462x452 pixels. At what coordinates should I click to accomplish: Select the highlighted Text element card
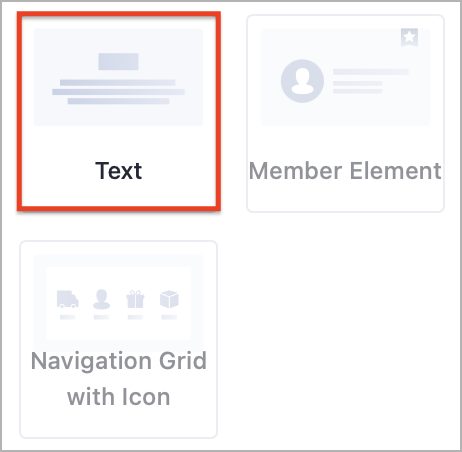point(119,111)
